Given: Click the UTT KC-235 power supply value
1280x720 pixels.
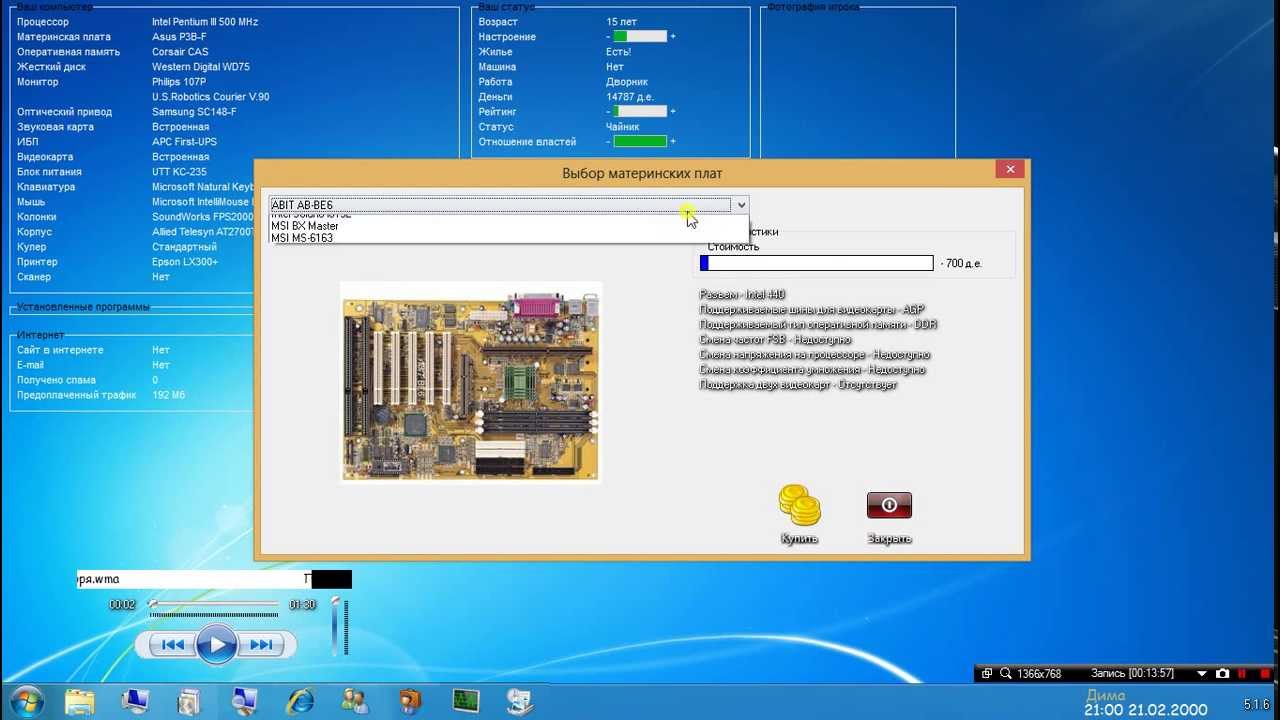Looking at the screenshot, I should pyautogui.click(x=179, y=172).
